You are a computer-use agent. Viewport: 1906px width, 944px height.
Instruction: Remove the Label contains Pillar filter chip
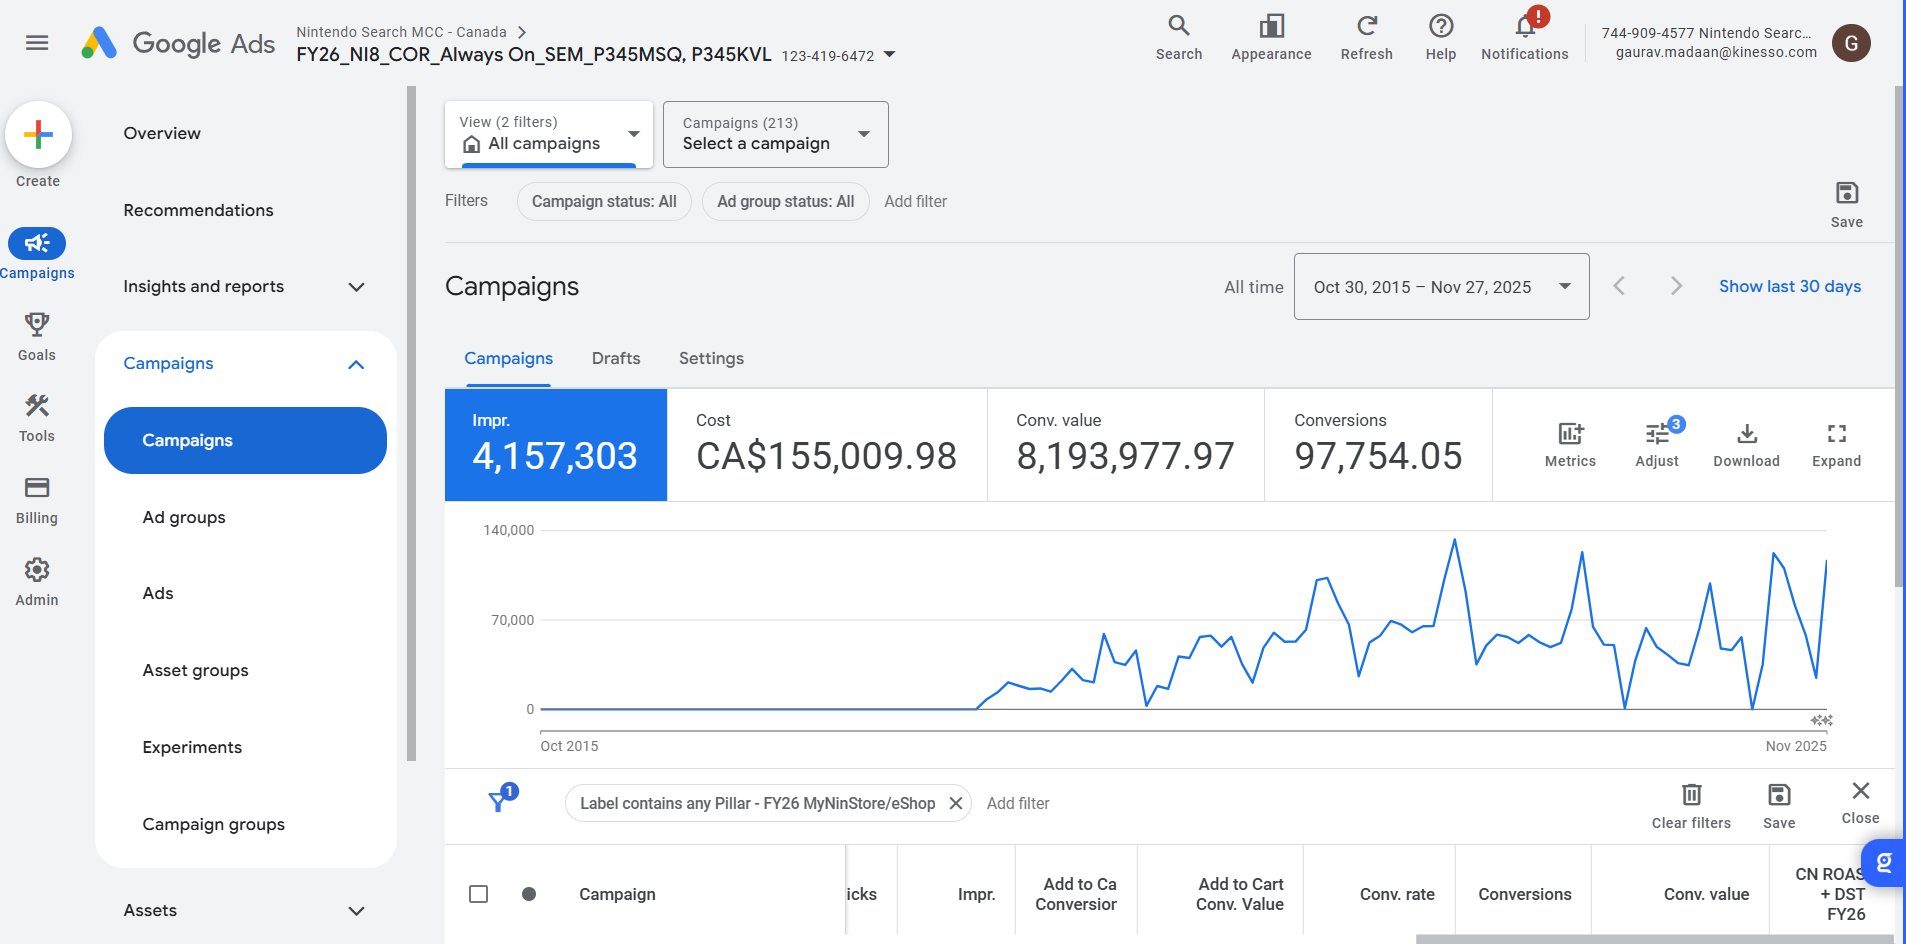(956, 803)
